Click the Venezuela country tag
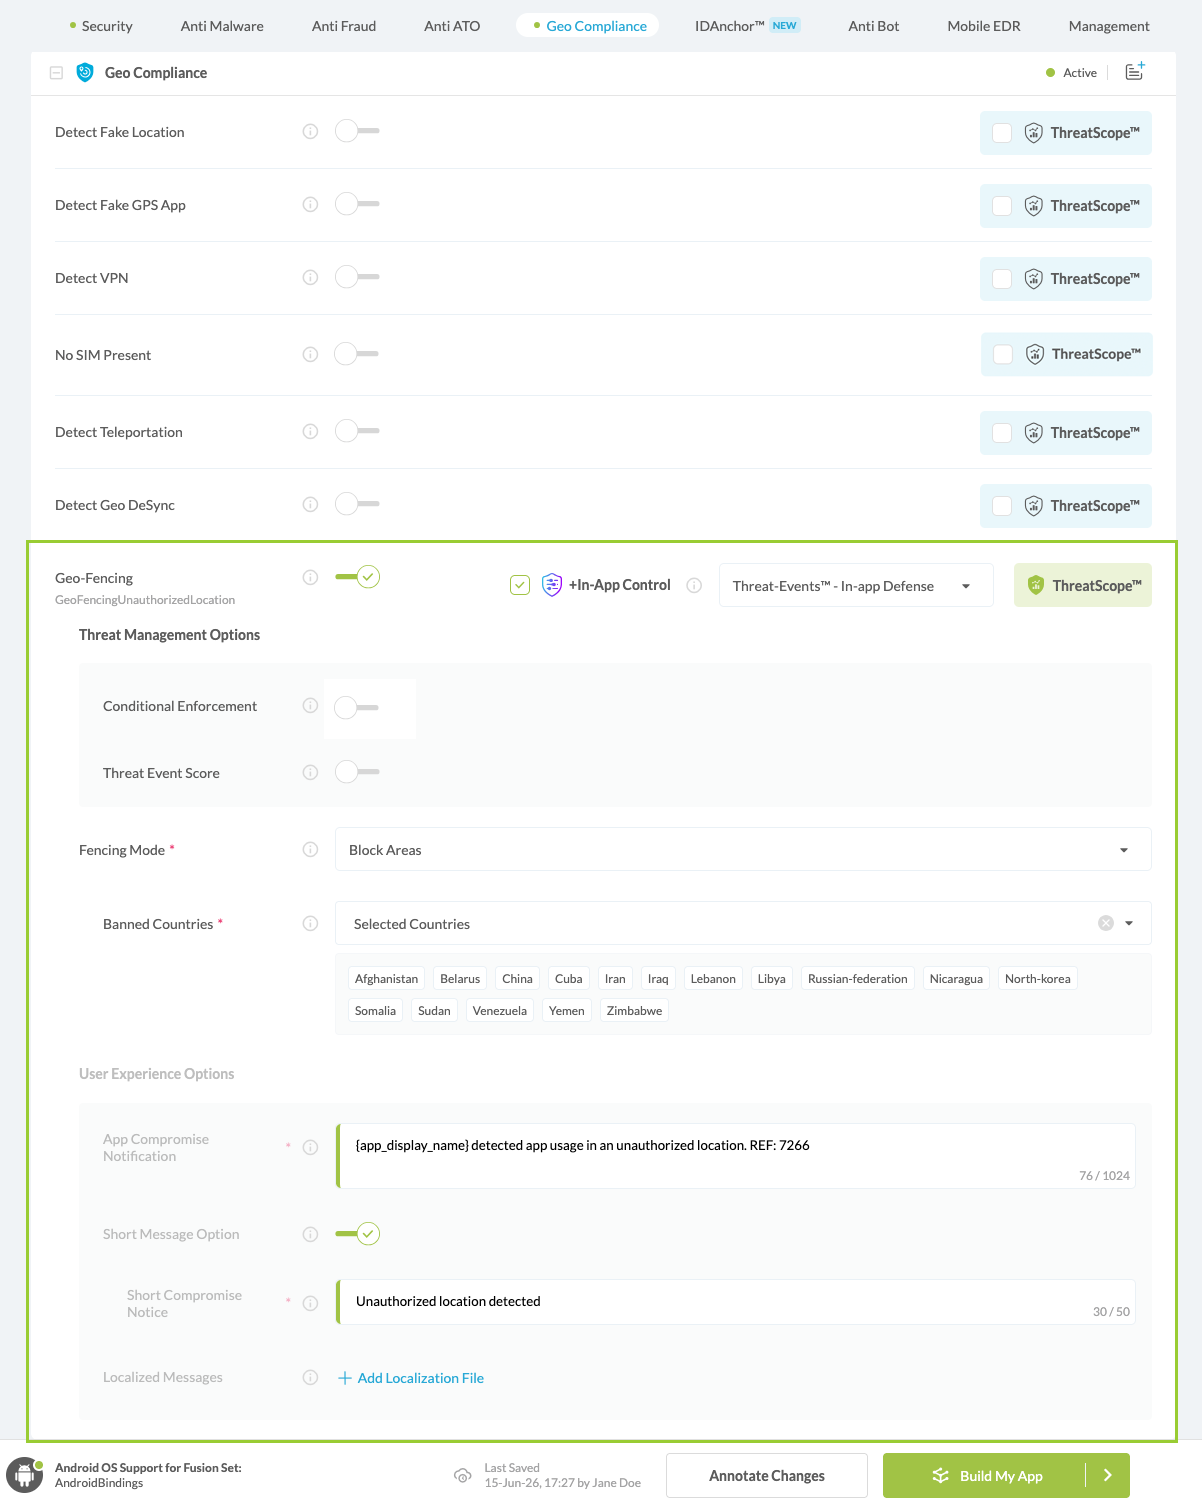This screenshot has height=1506, width=1202. point(500,1011)
